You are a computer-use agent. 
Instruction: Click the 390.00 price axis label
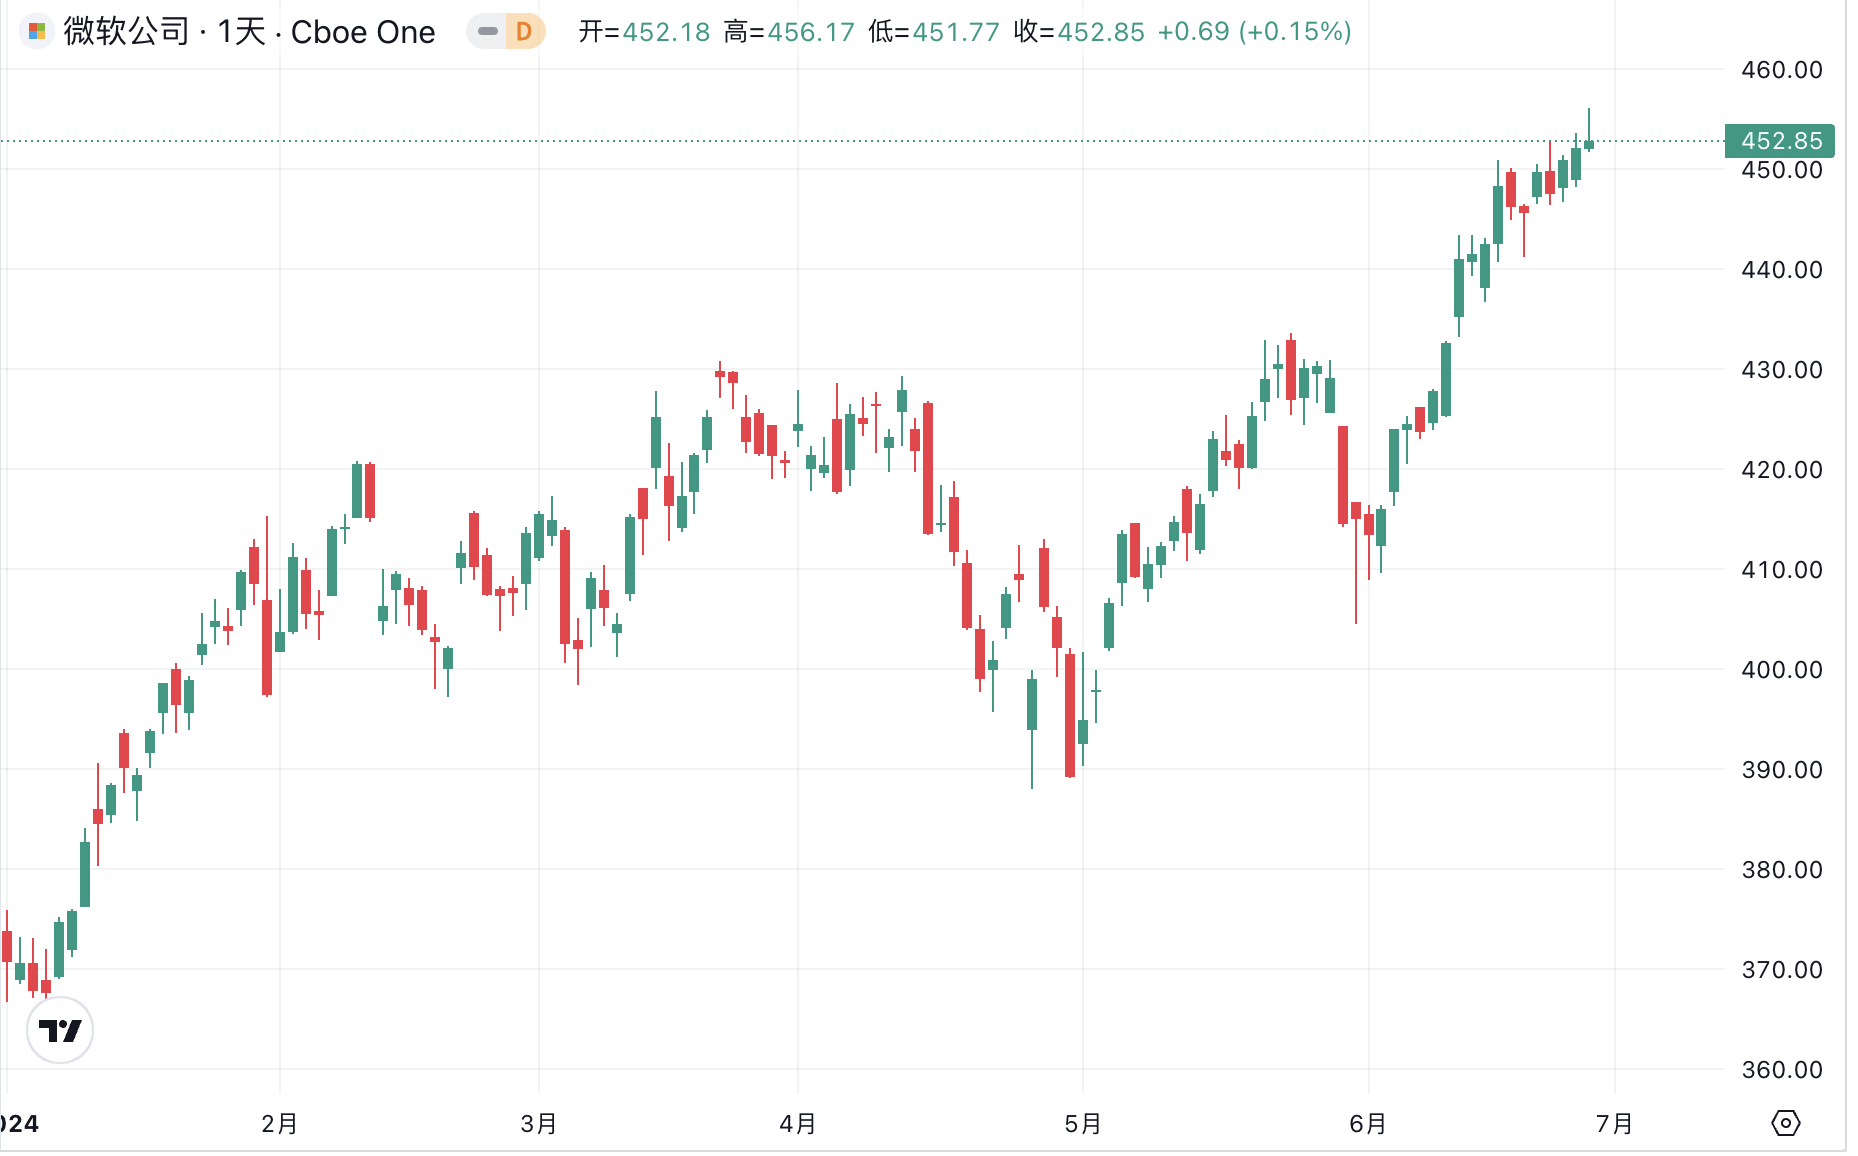[1782, 770]
